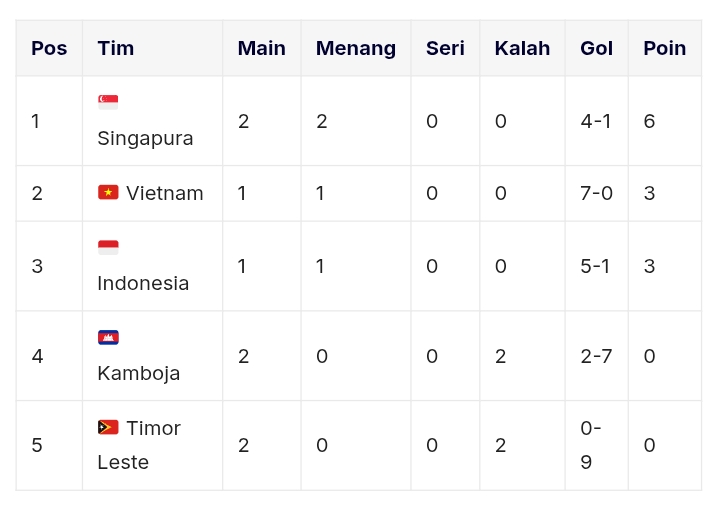
Task: Select the Indonesia team name
Action: 143,283
